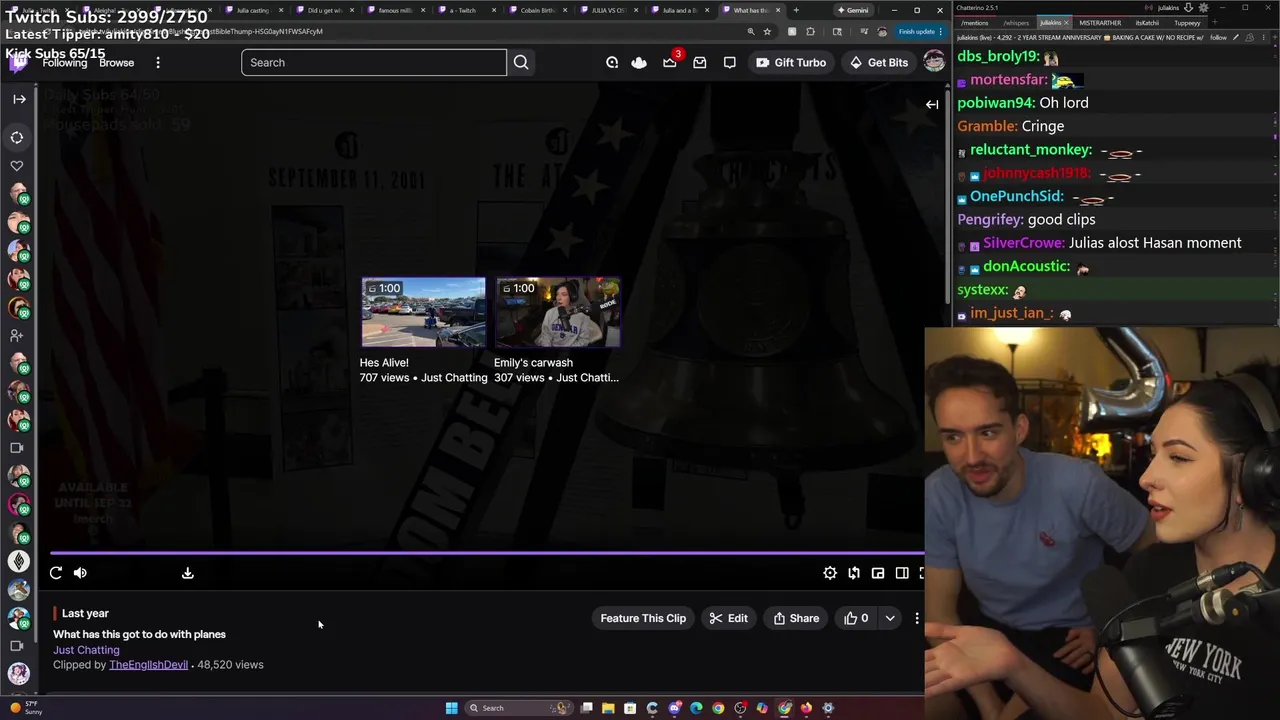Open File Explorer from the taskbar
Screen dimensions: 1280x720
pos(608,708)
